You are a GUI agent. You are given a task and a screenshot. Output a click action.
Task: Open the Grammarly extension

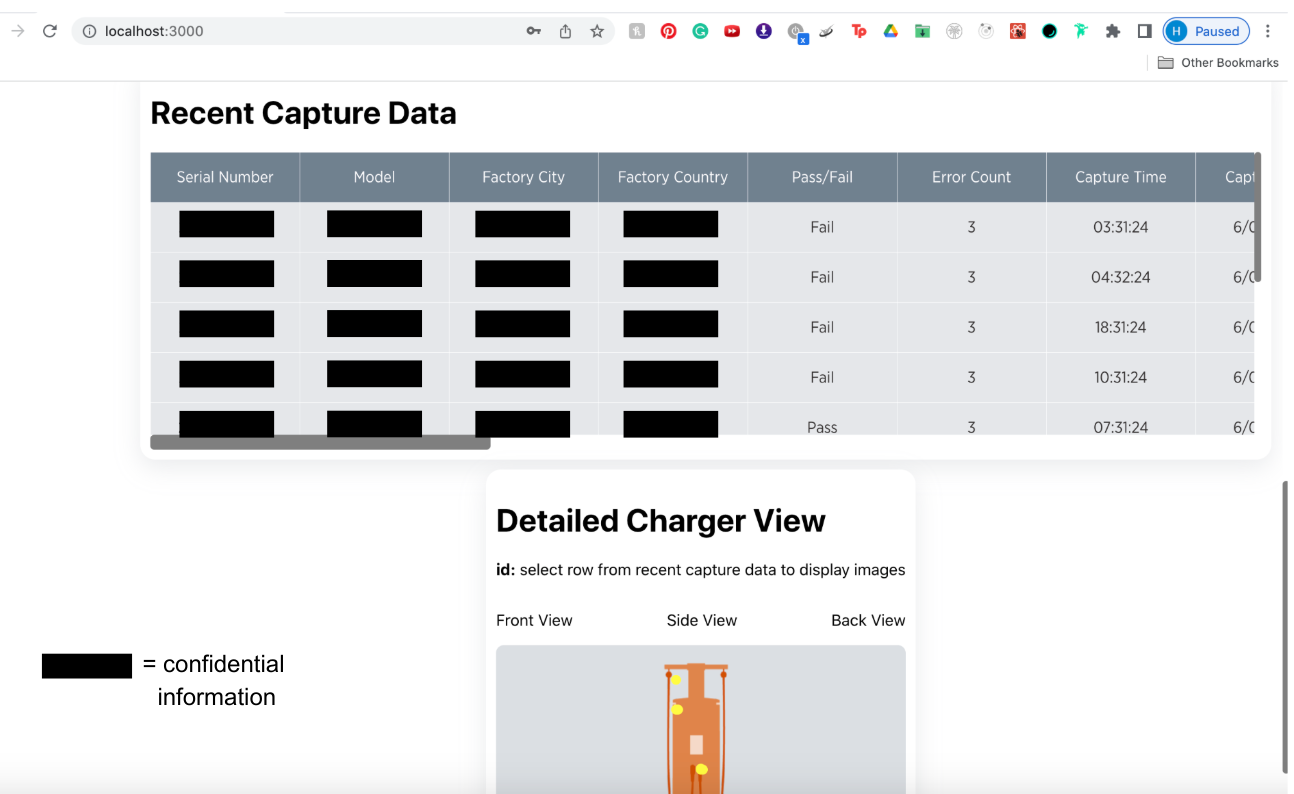pyautogui.click(x=700, y=31)
